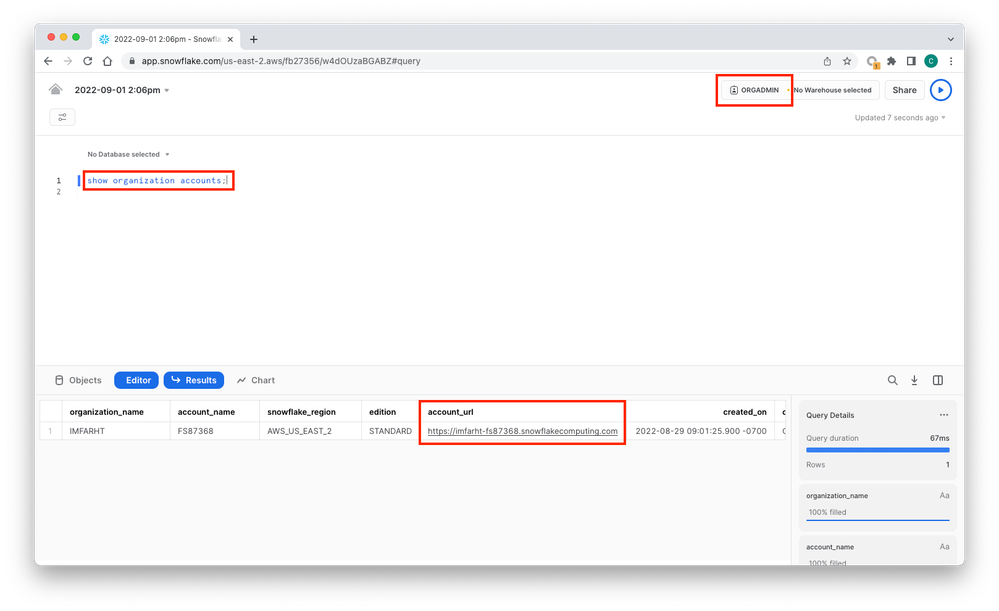Viewport: 999px width, 611px height.
Task: Open a new browser tab
Action: (254, 40)
